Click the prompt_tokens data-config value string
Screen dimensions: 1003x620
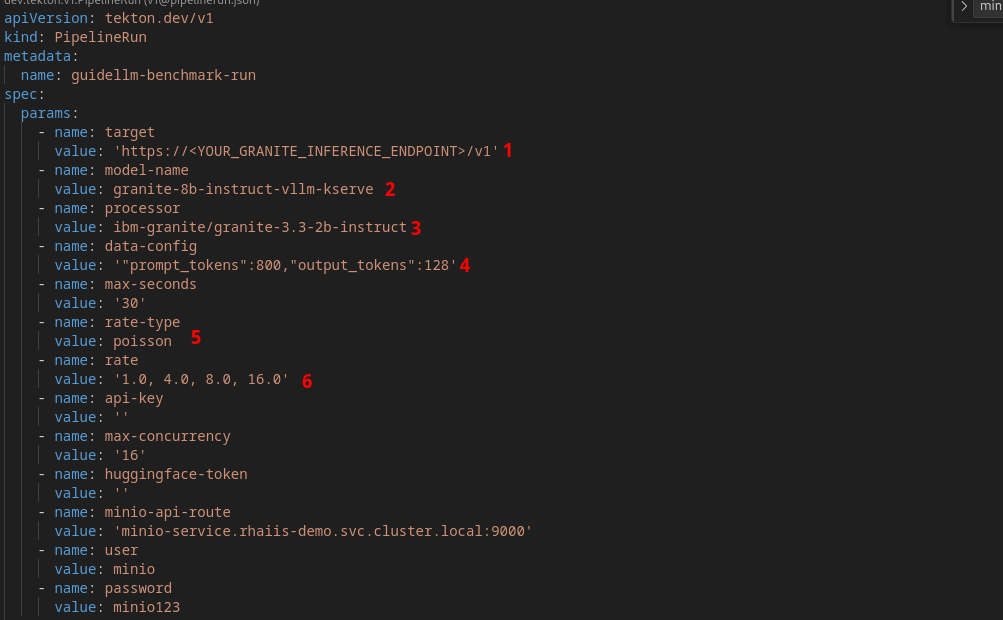[284, 265]
